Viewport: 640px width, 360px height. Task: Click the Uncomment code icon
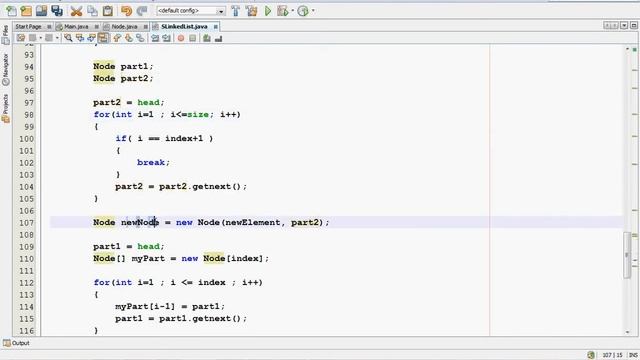218,38
